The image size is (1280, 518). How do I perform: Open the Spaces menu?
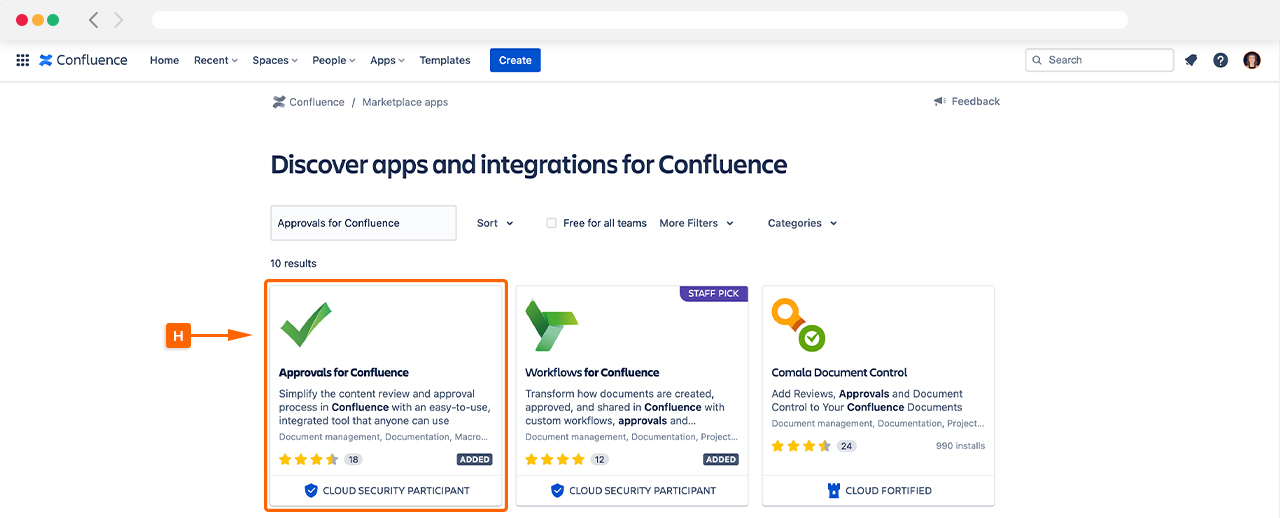coord(275,60)
